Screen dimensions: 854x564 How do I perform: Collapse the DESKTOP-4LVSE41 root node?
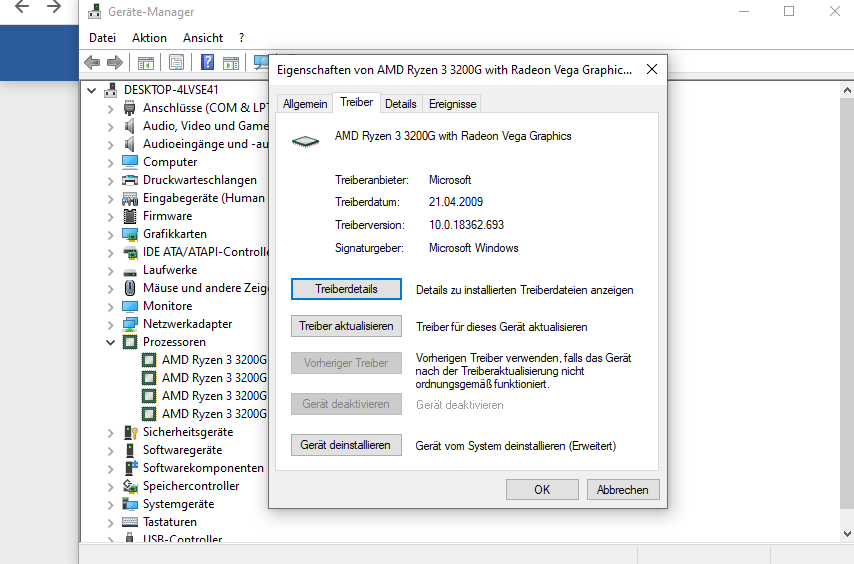[x=92, y=90]
